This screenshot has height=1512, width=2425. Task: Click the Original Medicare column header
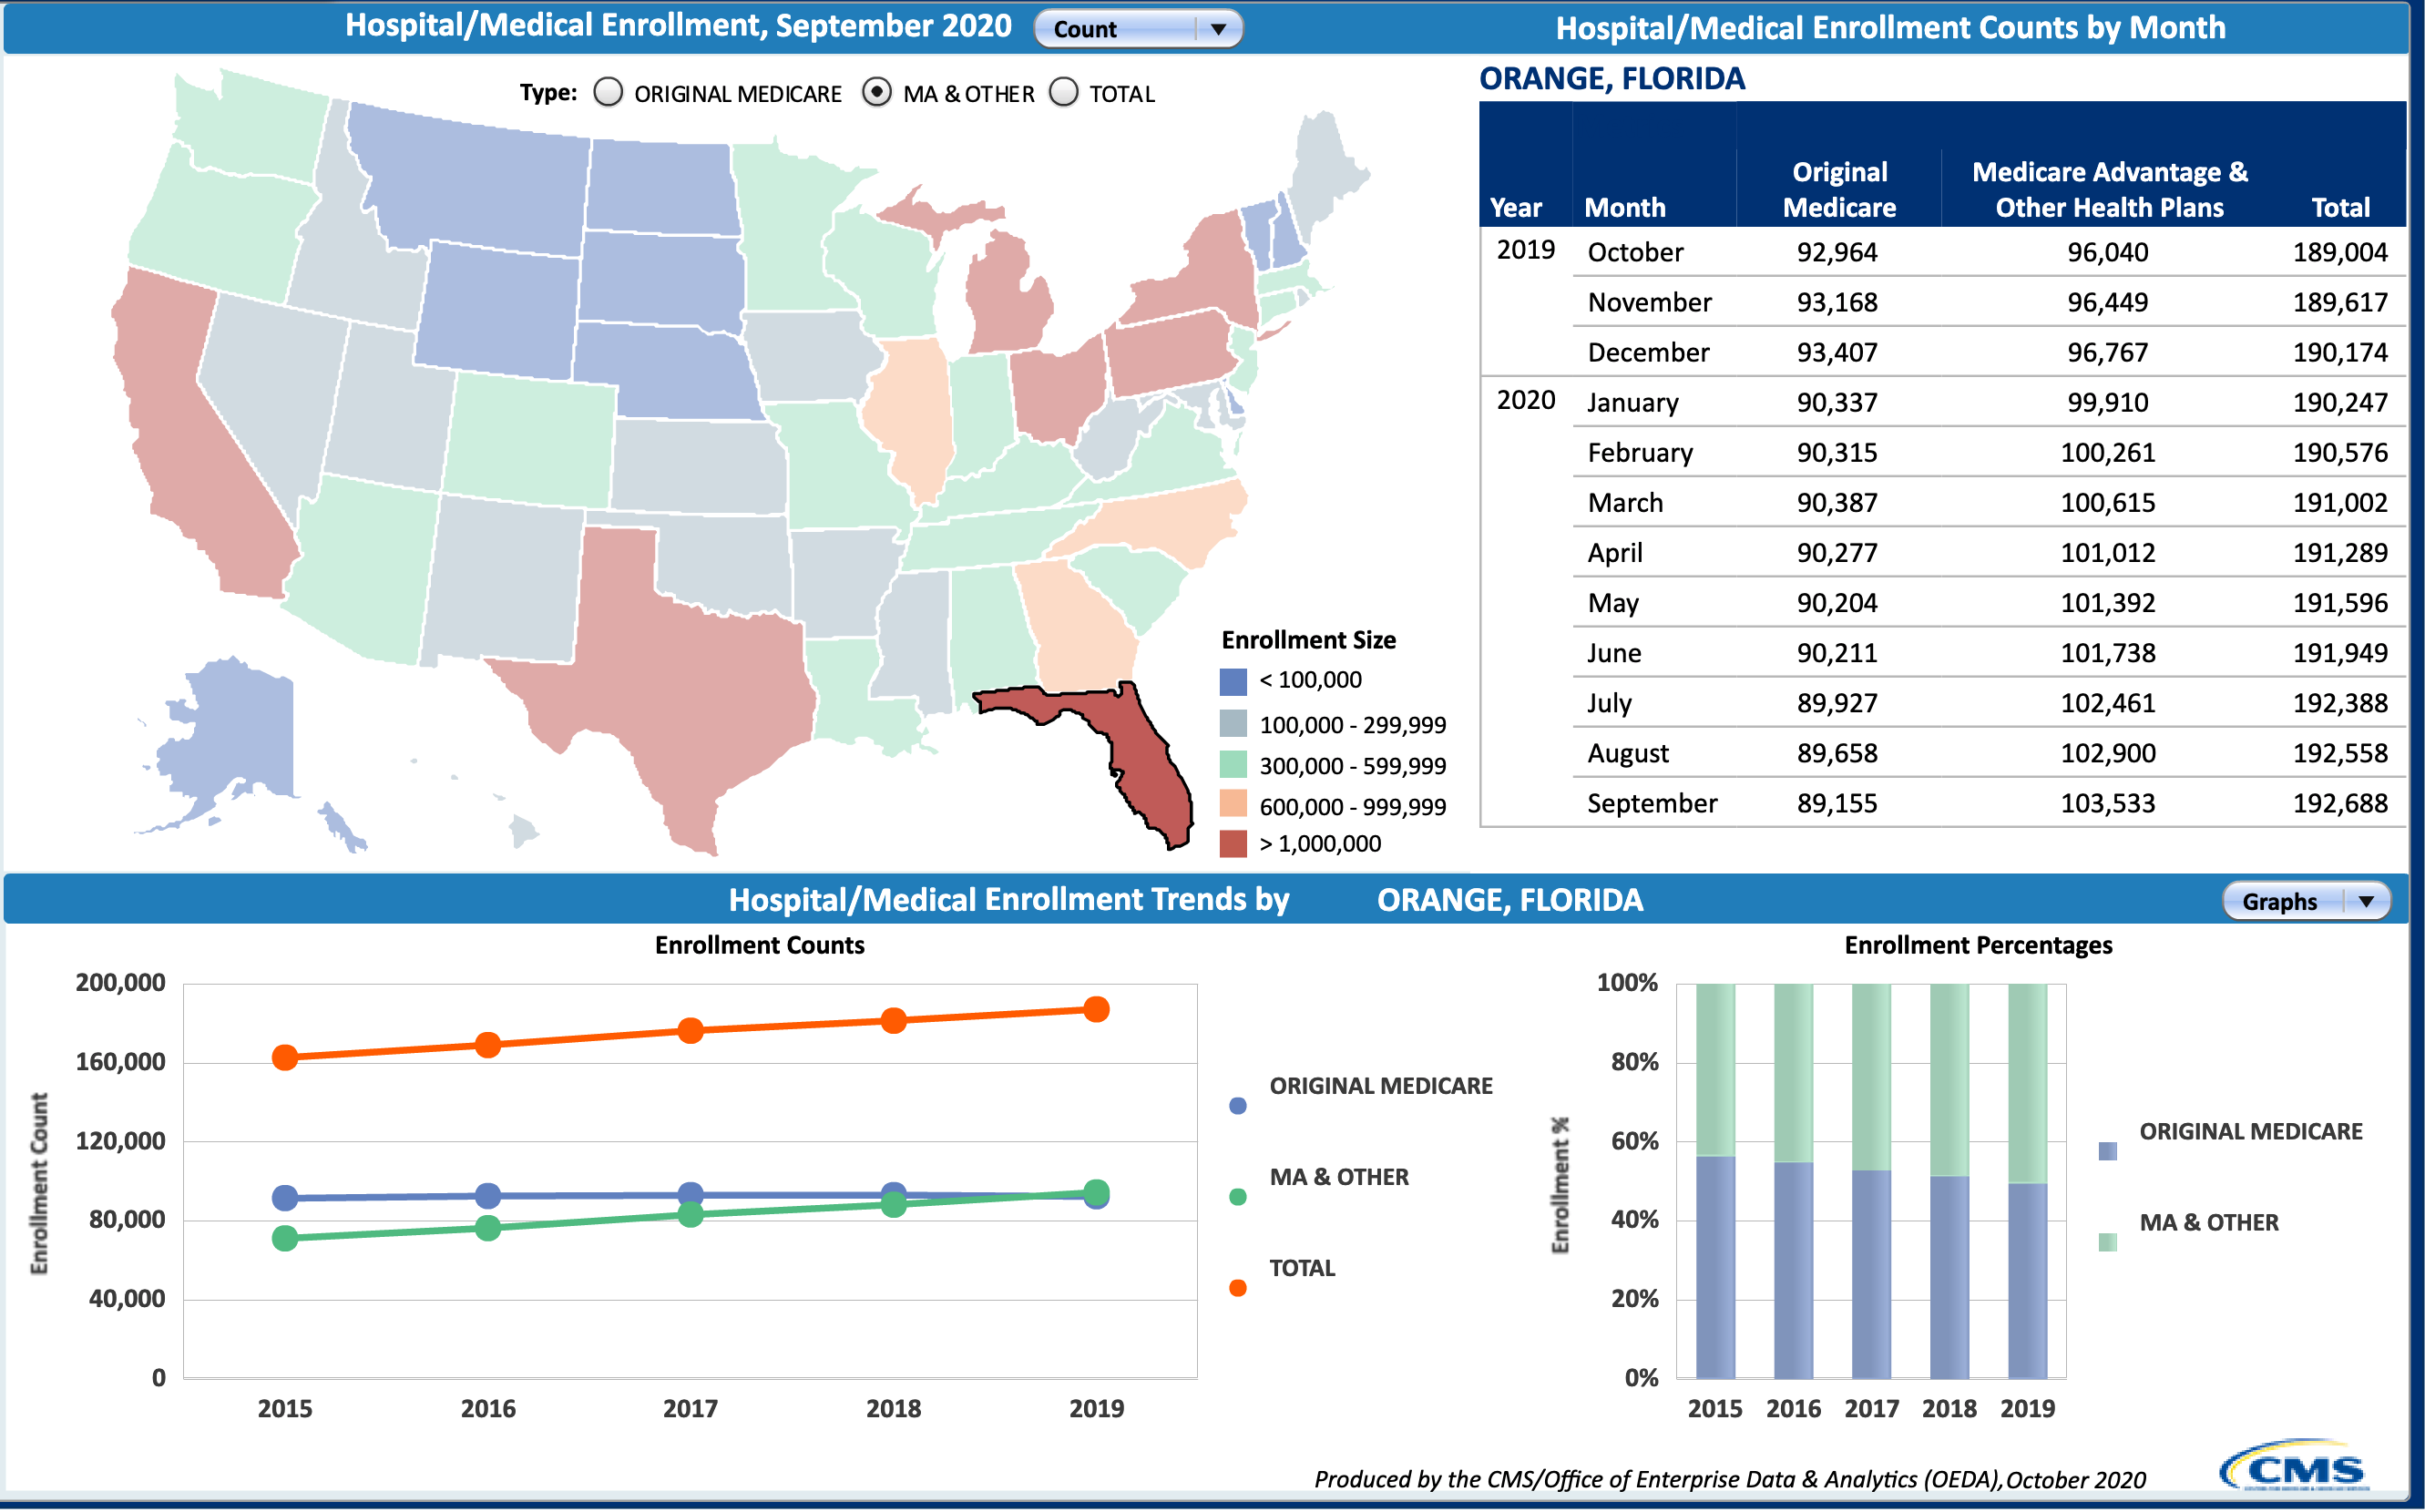tap(1839, 189)
